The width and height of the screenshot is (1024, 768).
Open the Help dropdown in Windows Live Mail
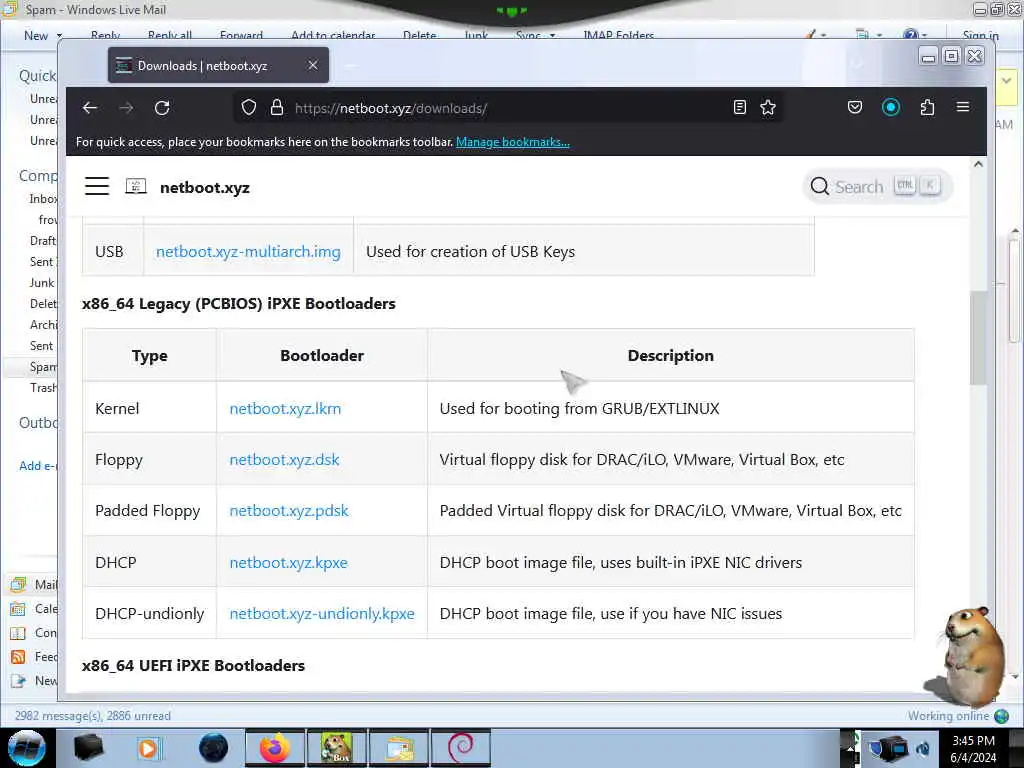click(x=914, y=35)
